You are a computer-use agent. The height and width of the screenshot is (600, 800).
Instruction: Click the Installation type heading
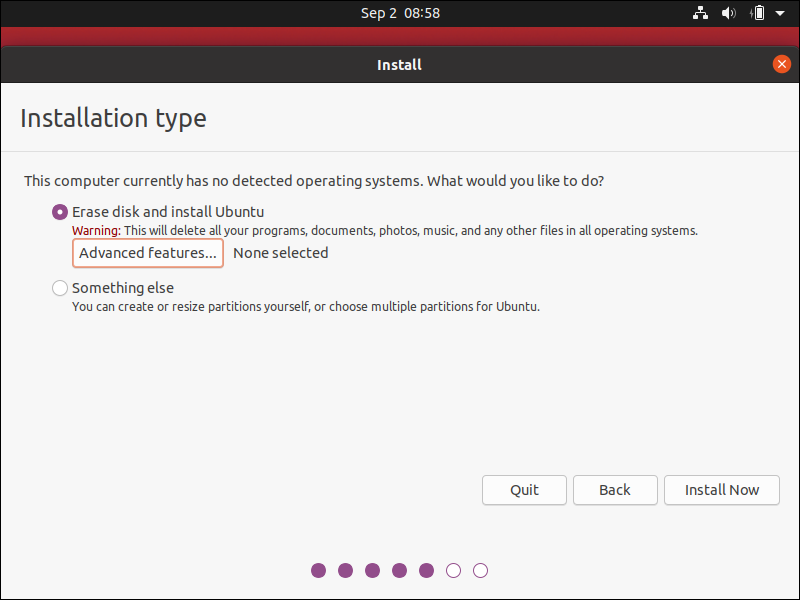pyautogui.click(x=113, y=118)
